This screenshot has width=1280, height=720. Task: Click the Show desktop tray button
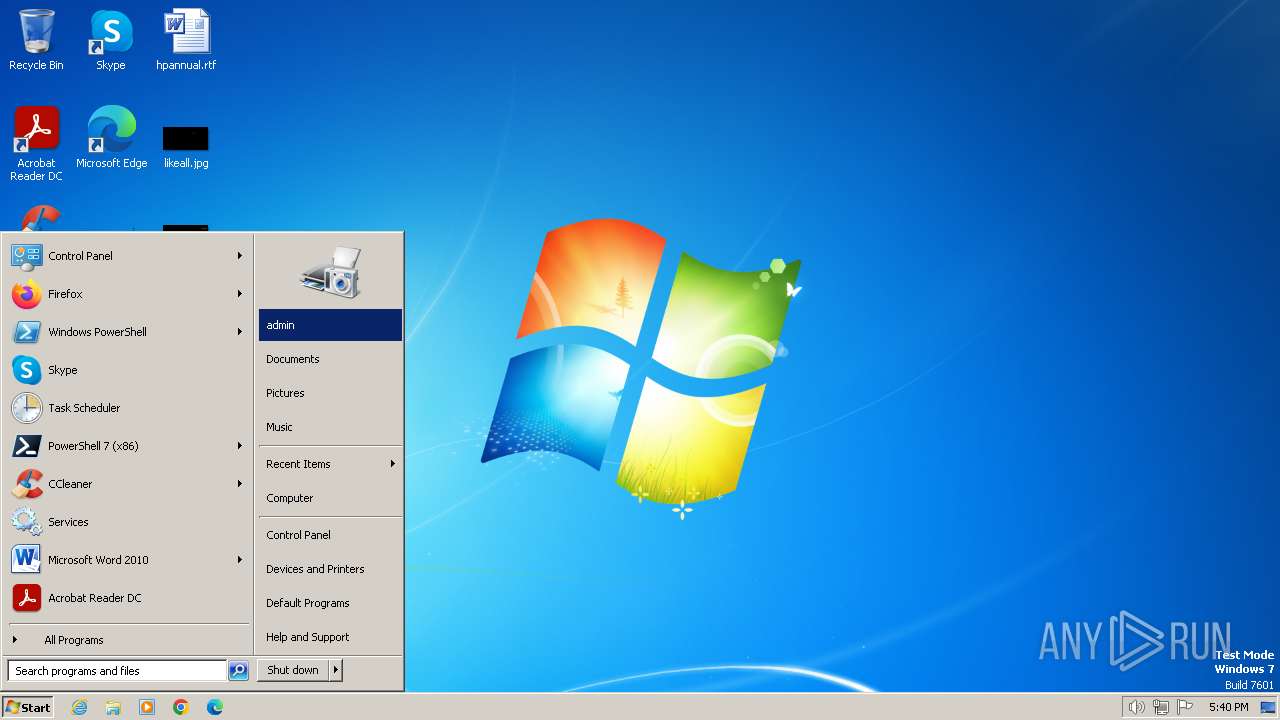pyautogui.click(x=1268, y=707)
